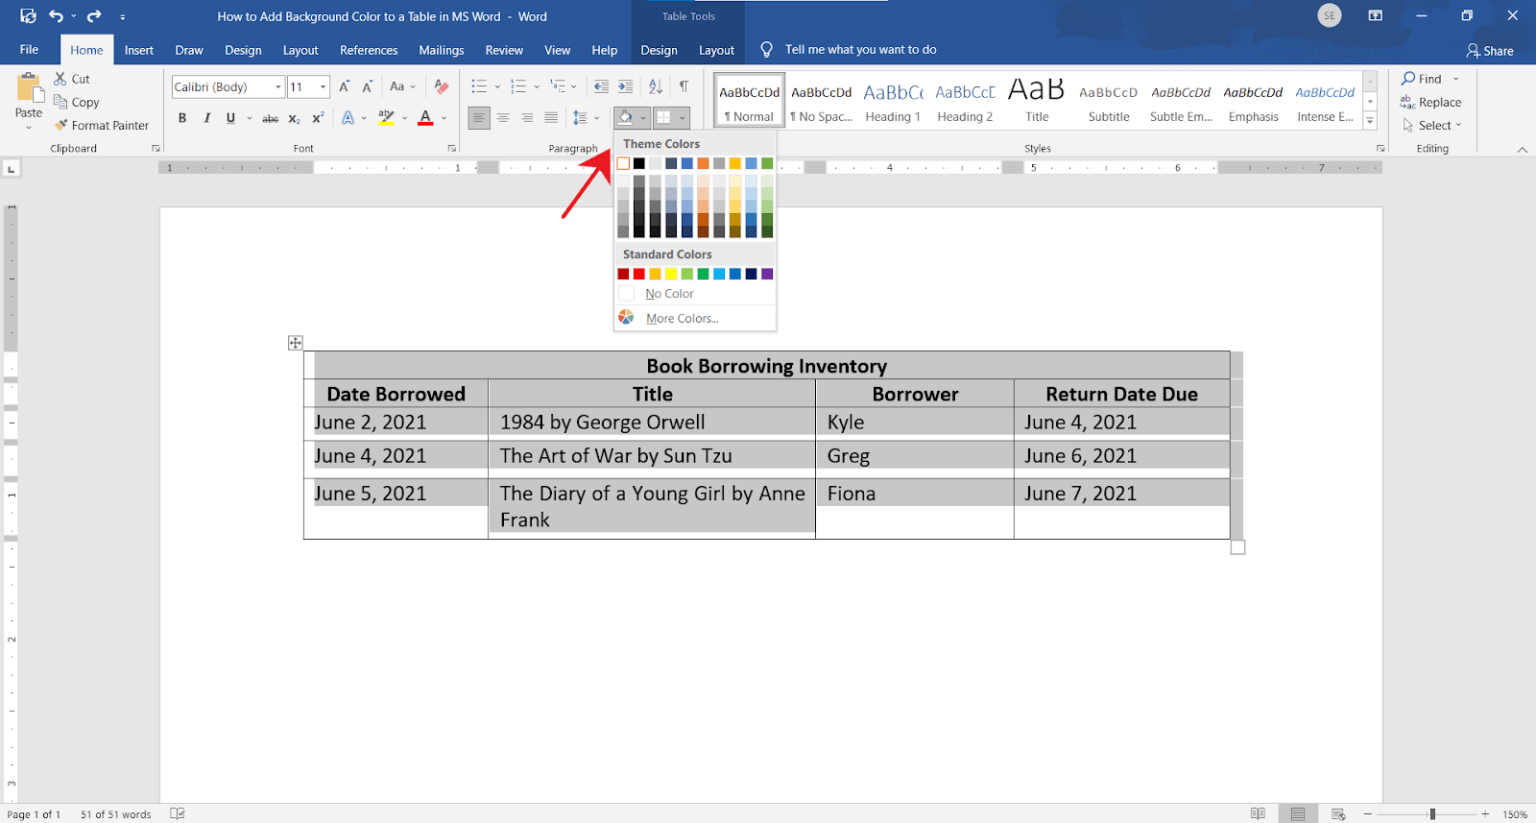
Task: Open the Select dropdown in Editing
Action: 1432,125
